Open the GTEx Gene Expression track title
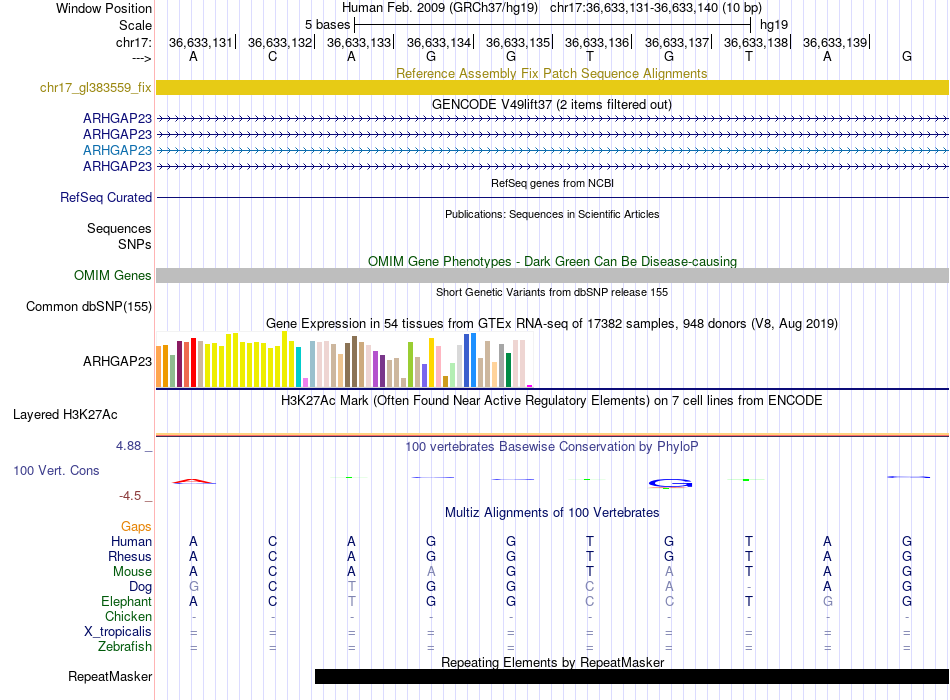This screenshot has height=700, width=950. [552, 323]
